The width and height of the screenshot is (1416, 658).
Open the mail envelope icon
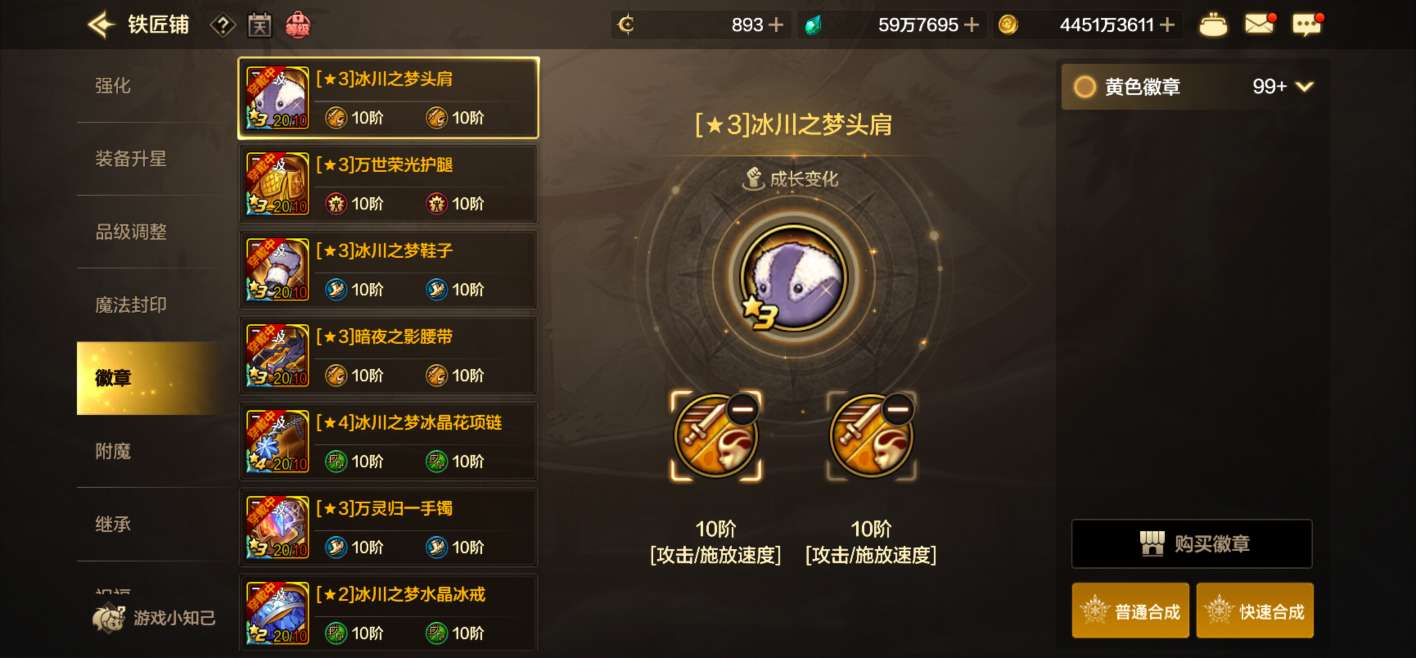click(1260, 24)
